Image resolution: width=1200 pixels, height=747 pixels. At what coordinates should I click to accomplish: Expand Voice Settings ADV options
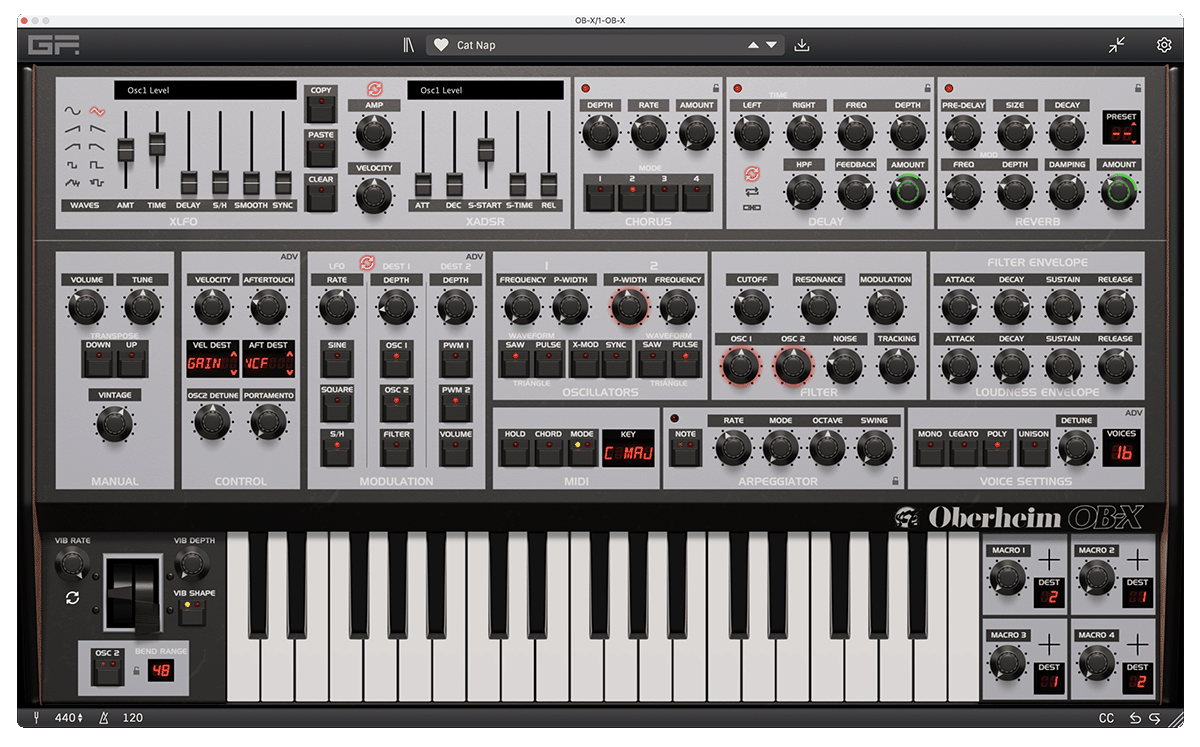point(1133,412)
